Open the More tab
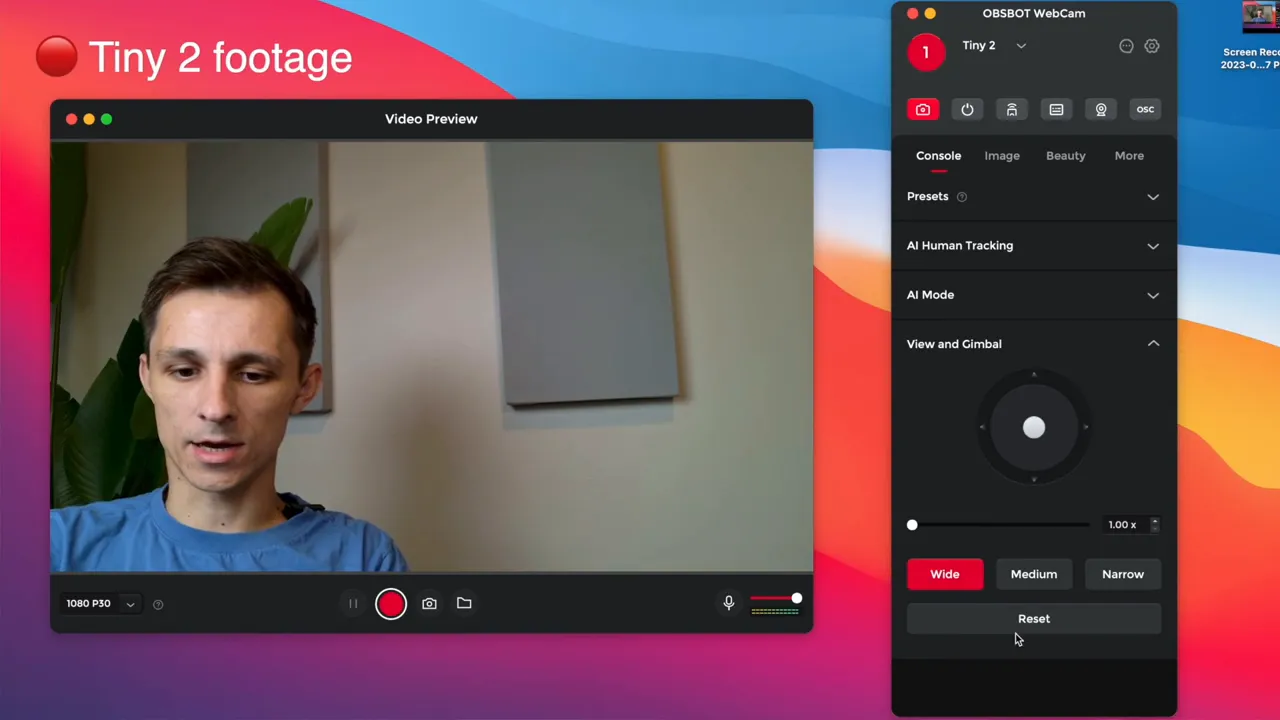This screenshot has width=1280, height=720. 1129,156
